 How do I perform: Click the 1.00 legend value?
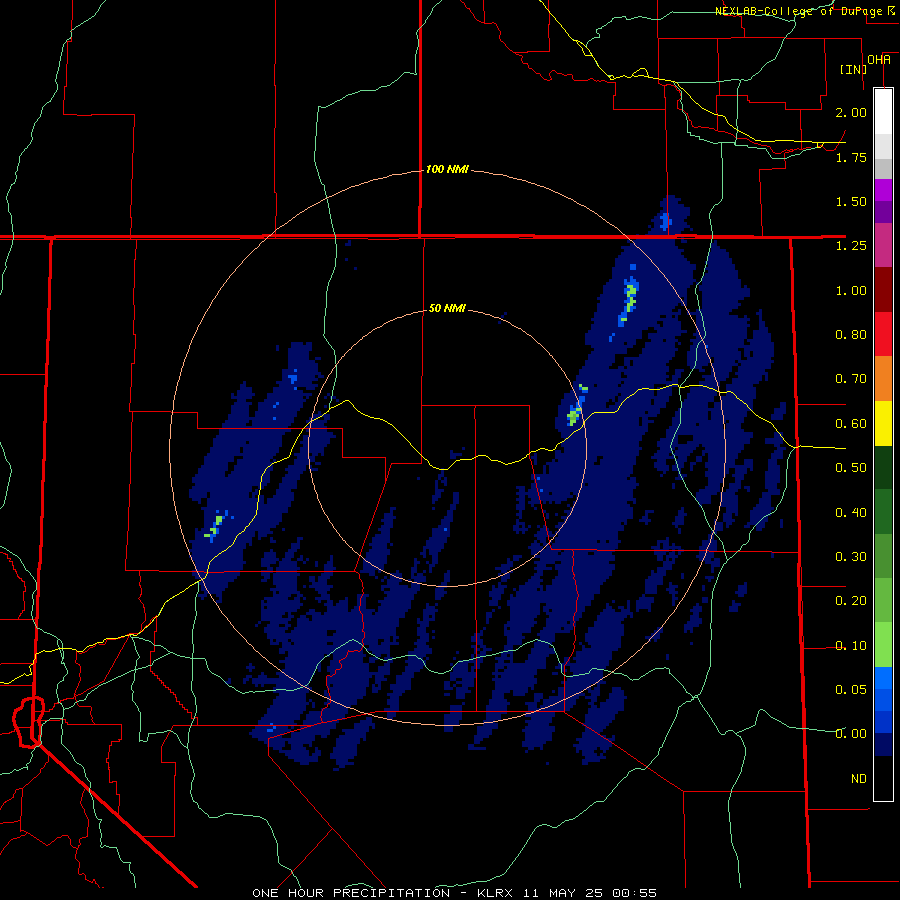(x=851, y=290)
